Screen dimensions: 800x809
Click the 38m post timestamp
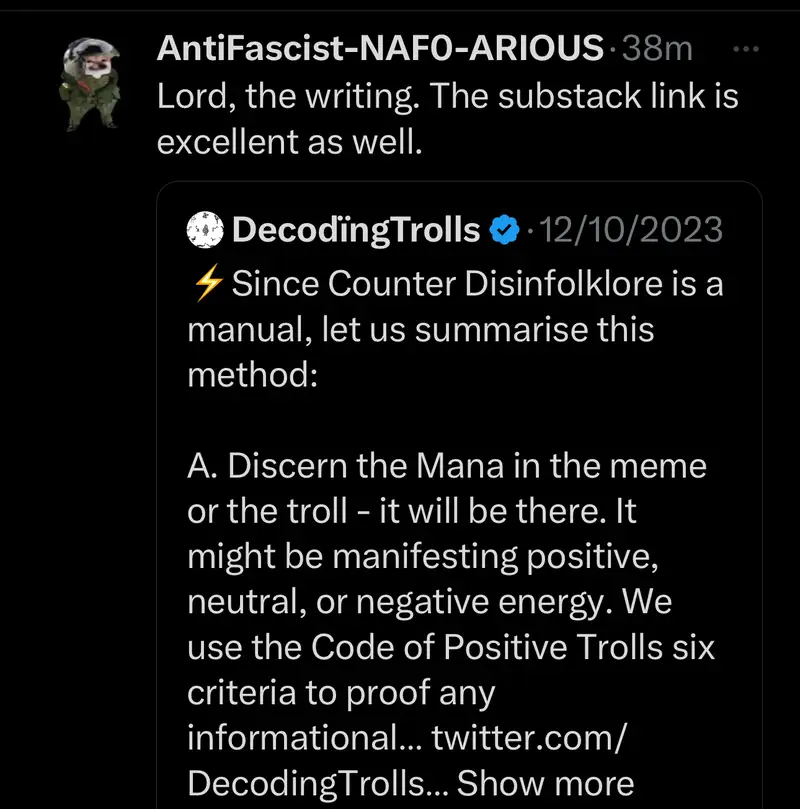pos(657,47)
